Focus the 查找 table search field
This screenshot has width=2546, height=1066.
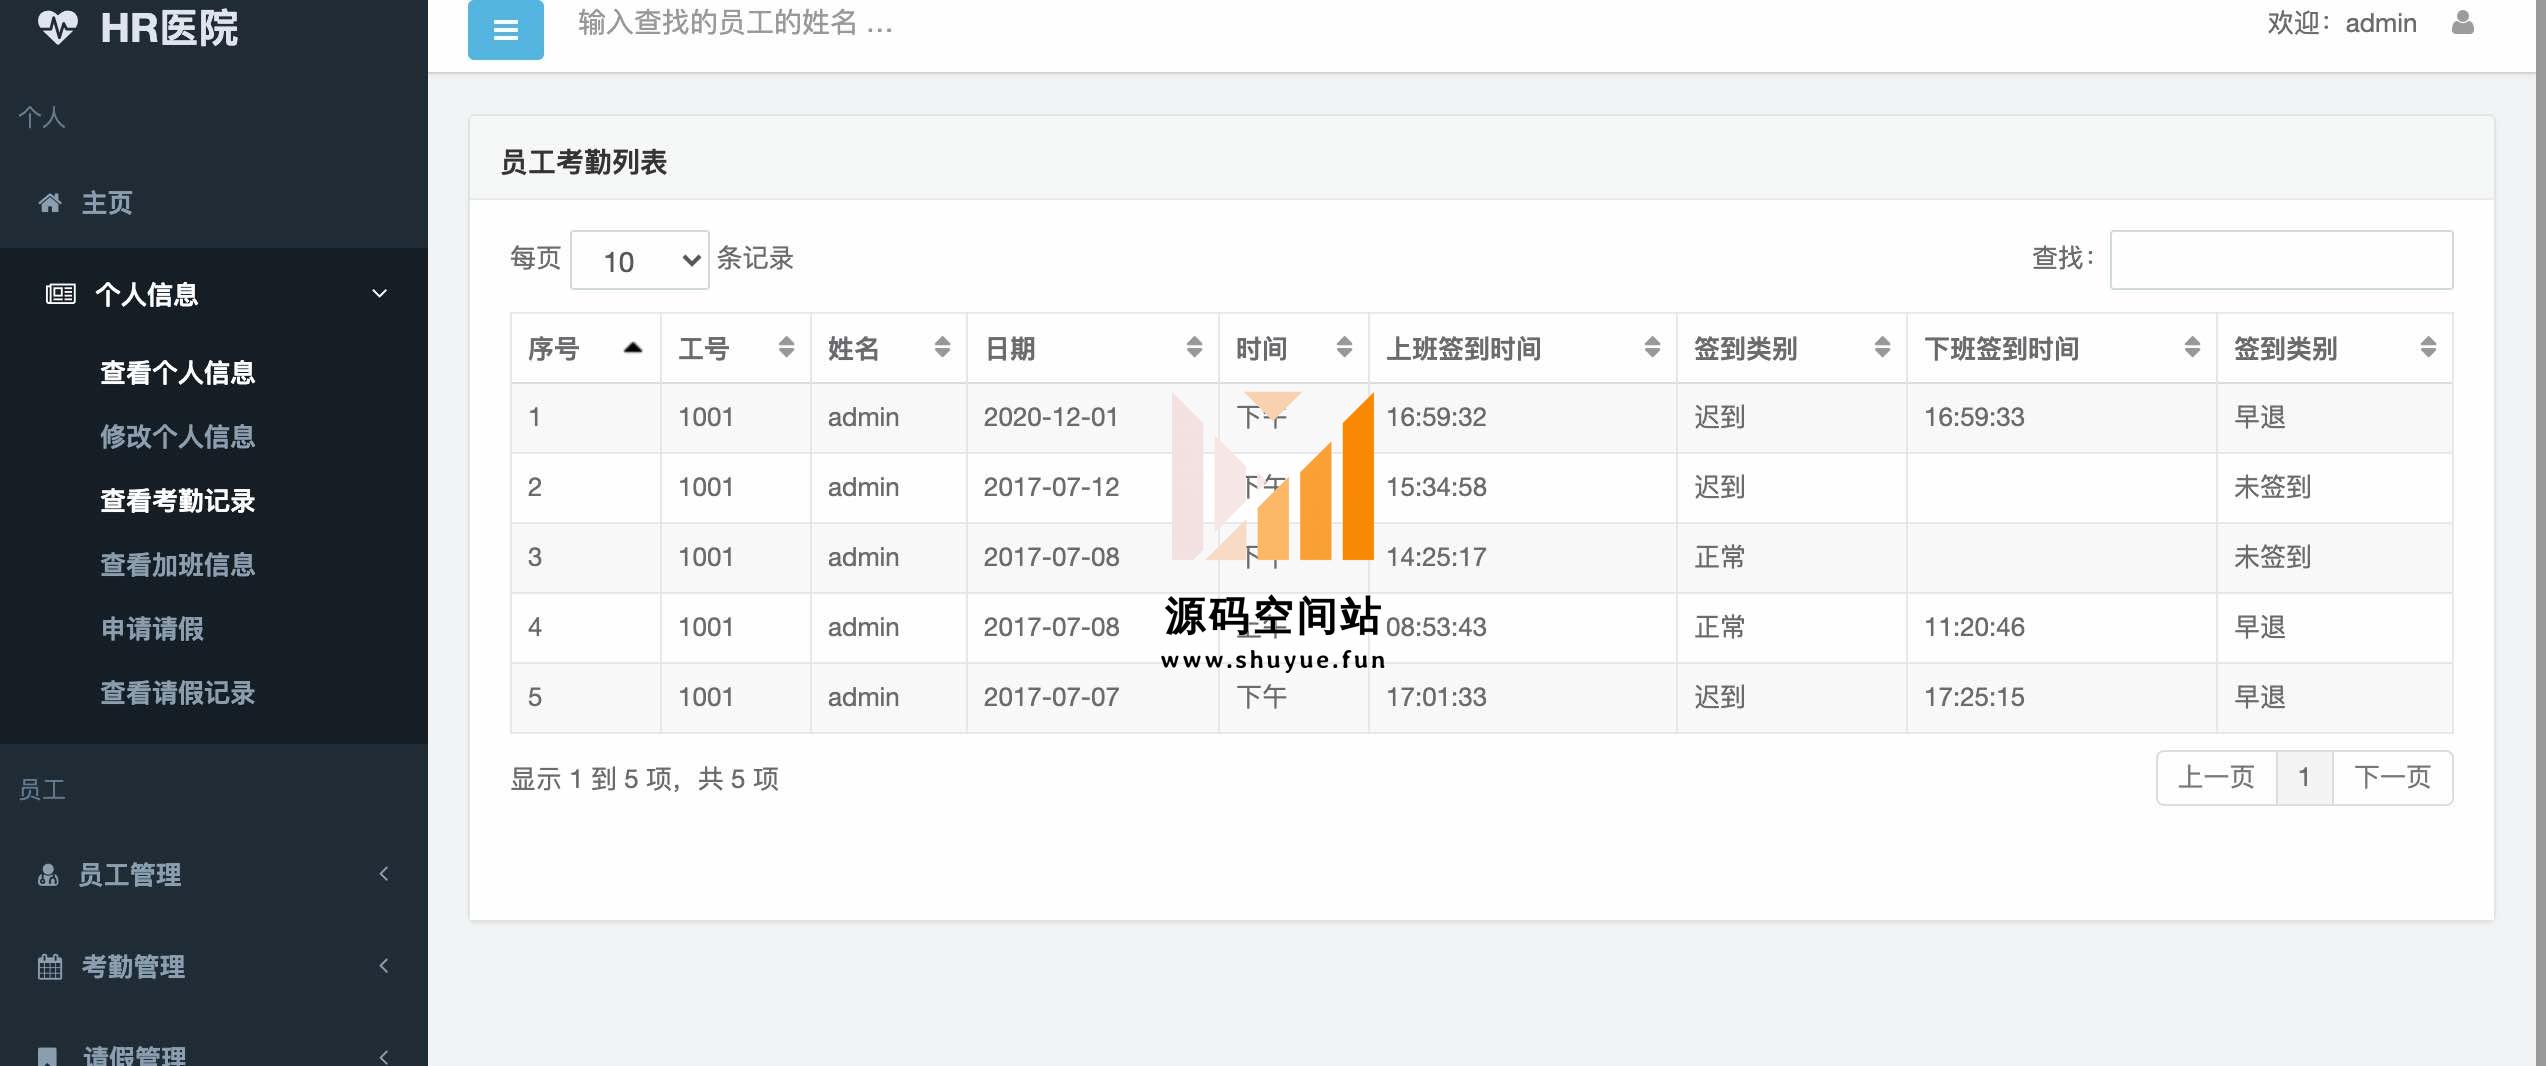[2281, 260]
